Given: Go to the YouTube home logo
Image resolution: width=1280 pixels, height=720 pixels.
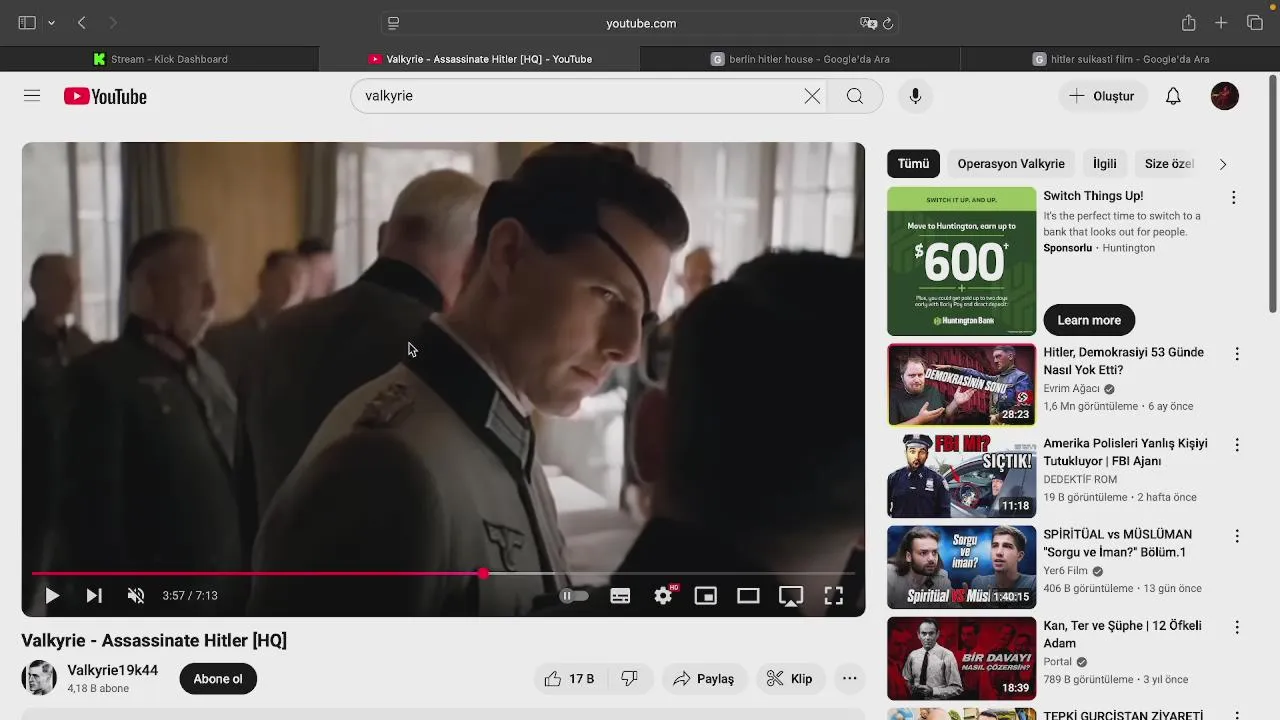Looking at the screenshot, I should pyautogui.click(x=105, y=96).
